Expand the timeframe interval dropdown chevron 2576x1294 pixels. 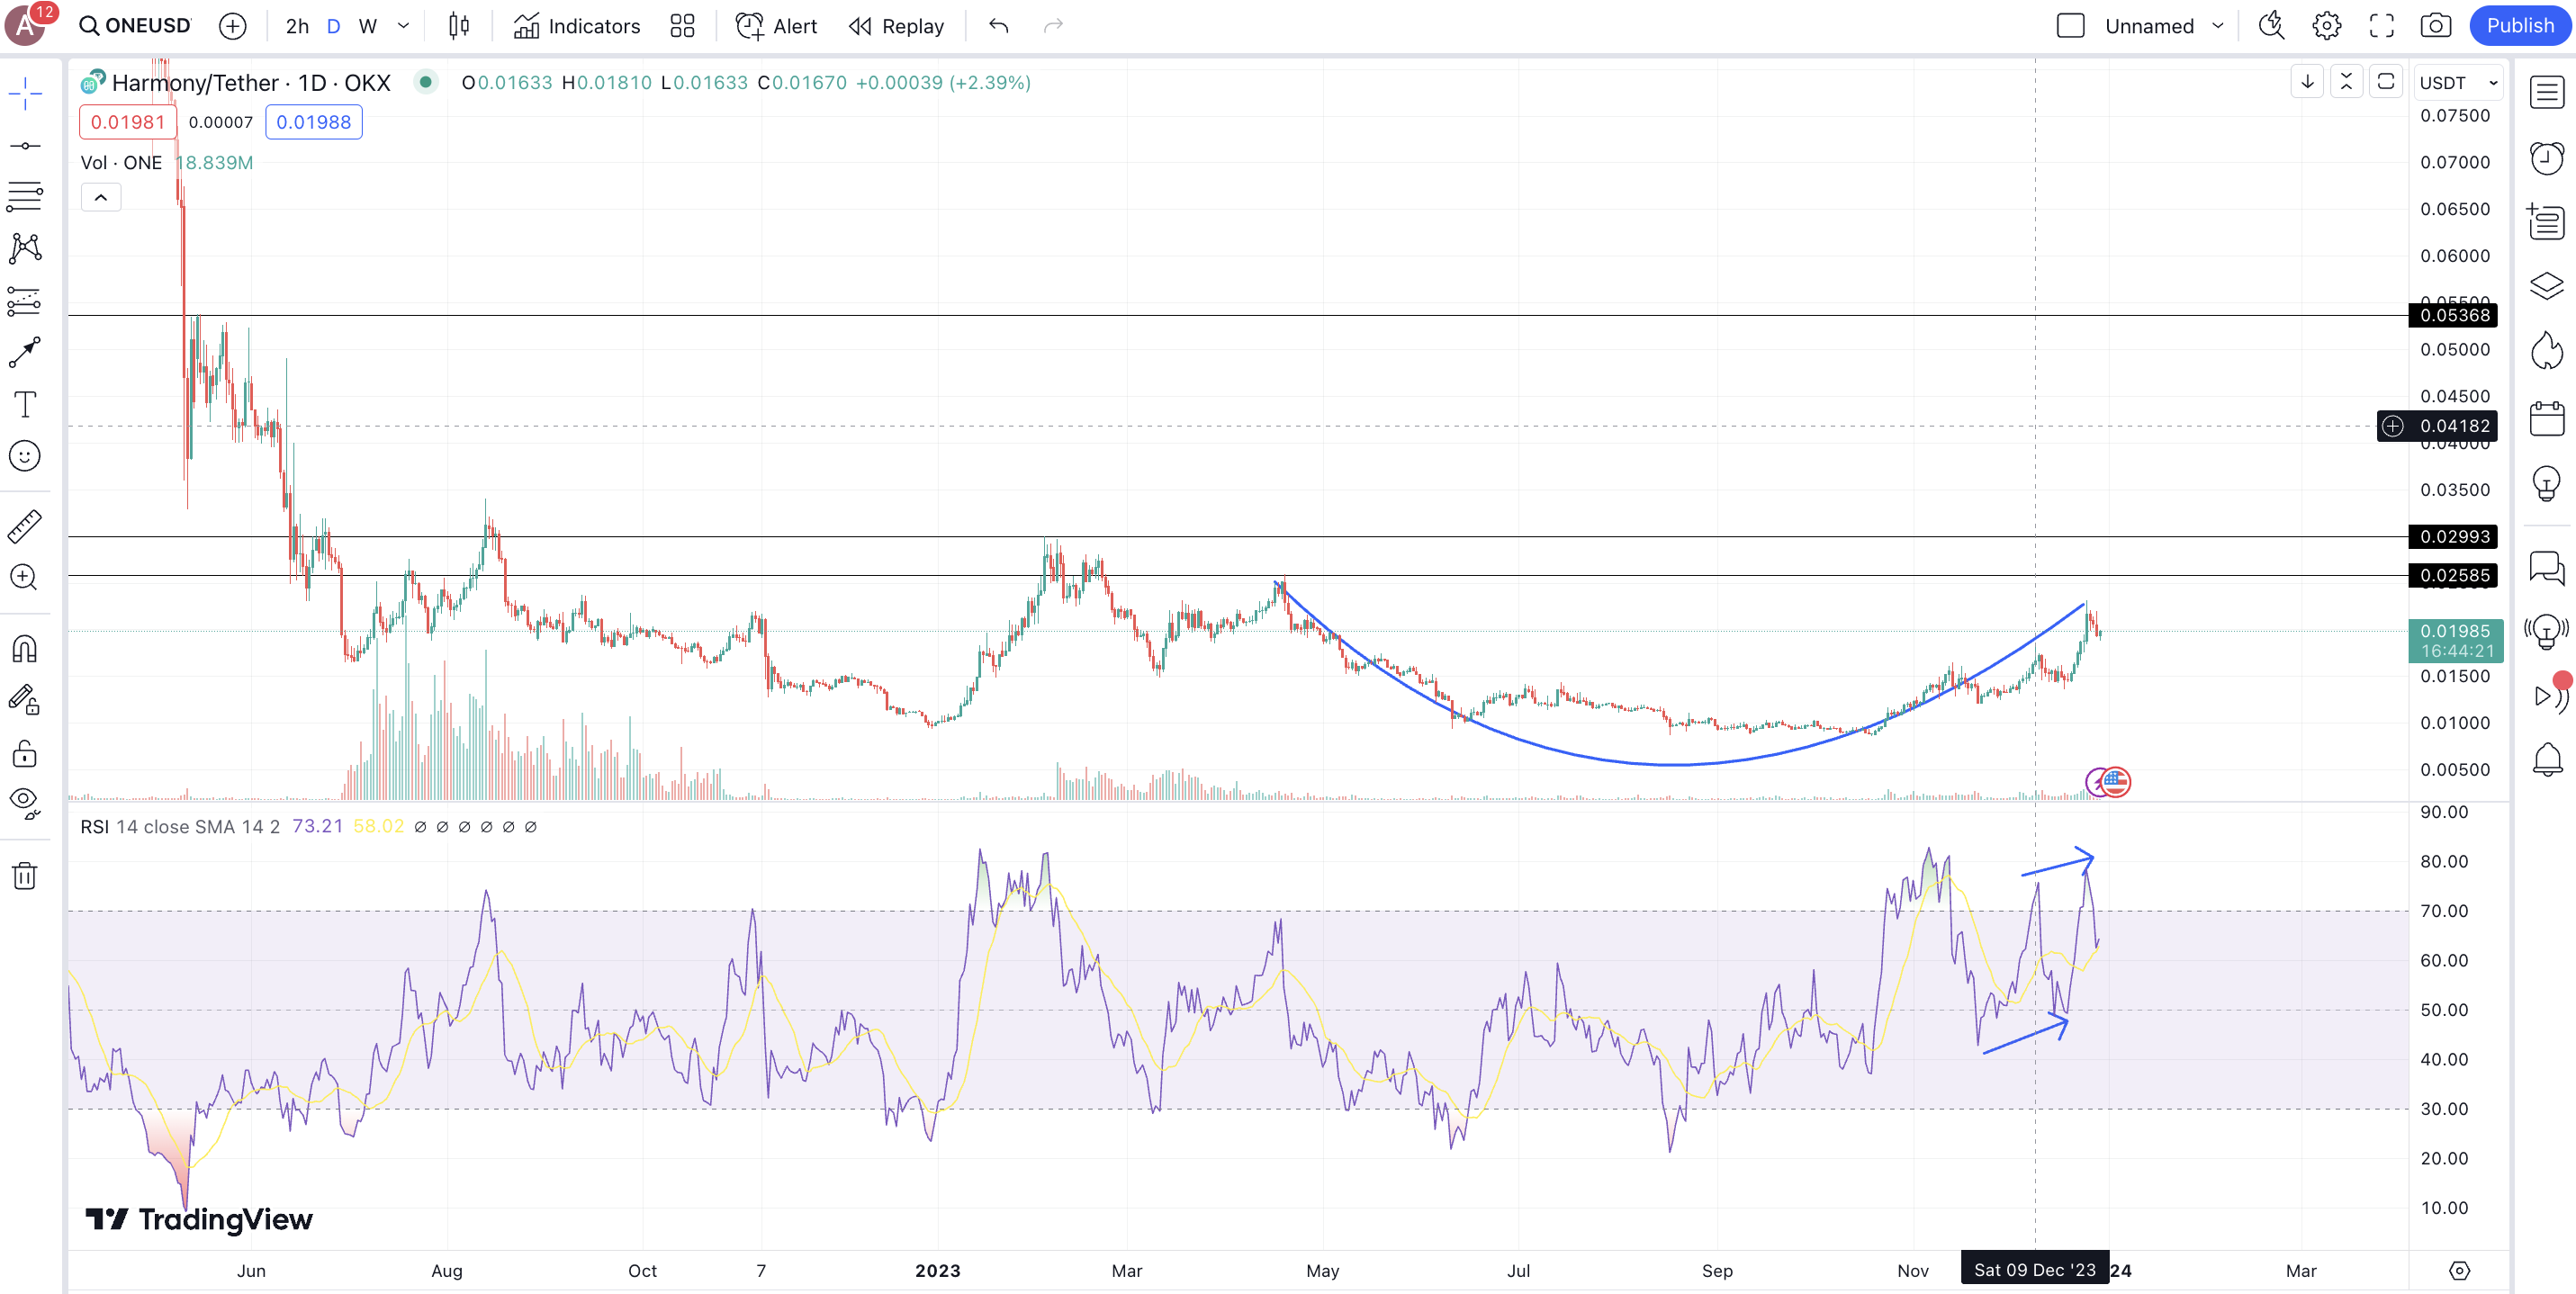coord(404,26)
